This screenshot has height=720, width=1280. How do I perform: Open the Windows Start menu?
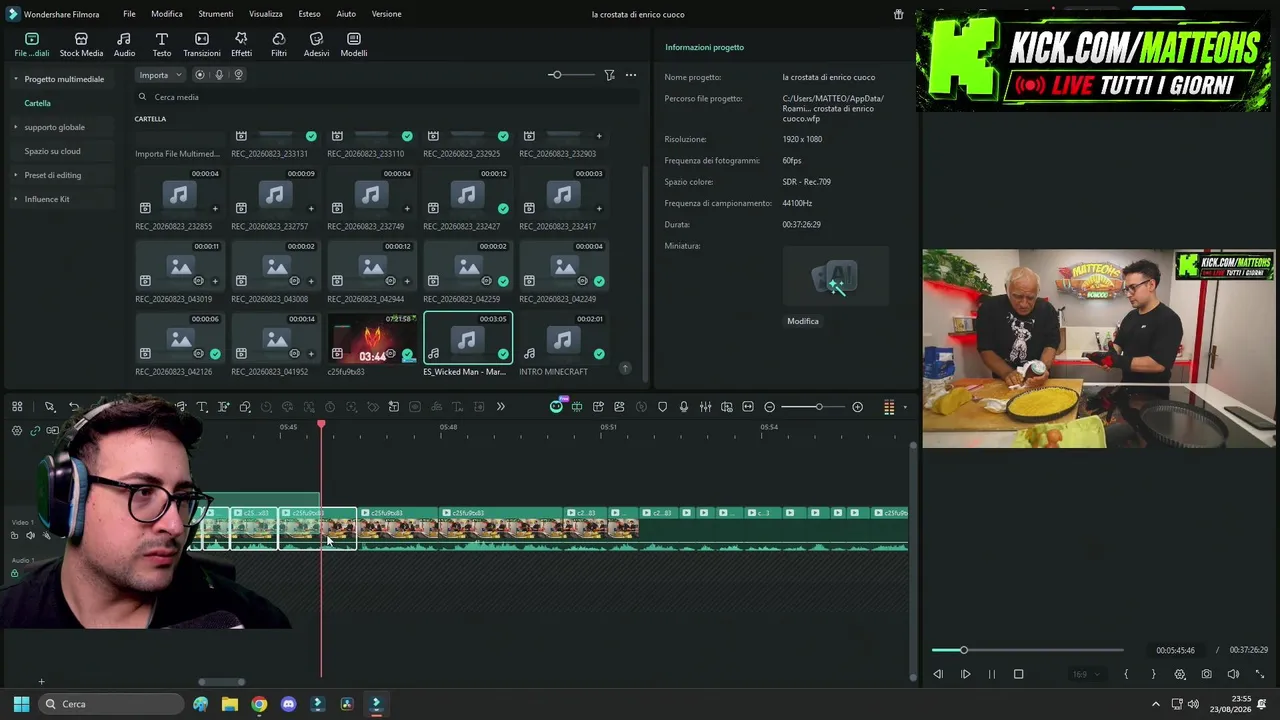[21, 704]
